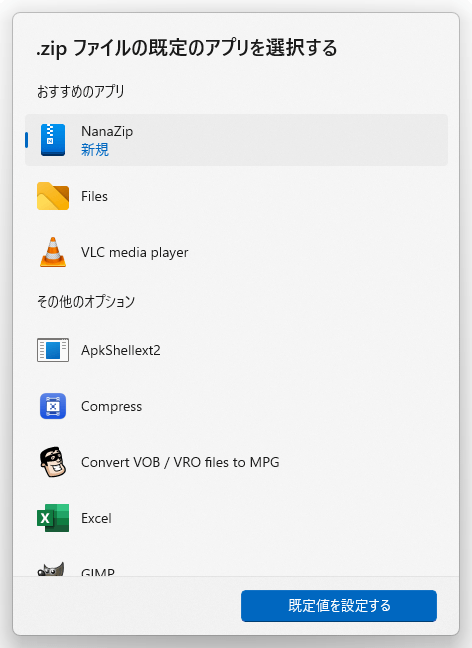472x648 pixels.
Task: Select NanaZip as the default app
Action: click(236, 140)
